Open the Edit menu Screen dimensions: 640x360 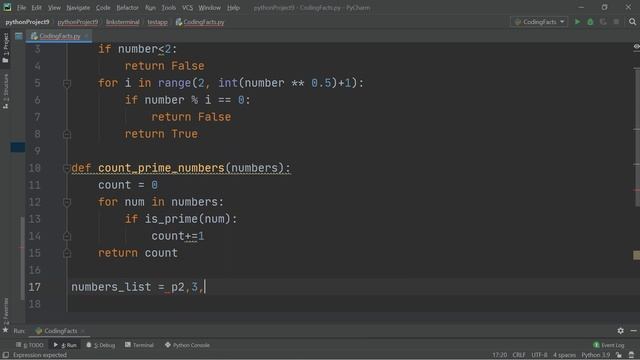coord(37,8)
